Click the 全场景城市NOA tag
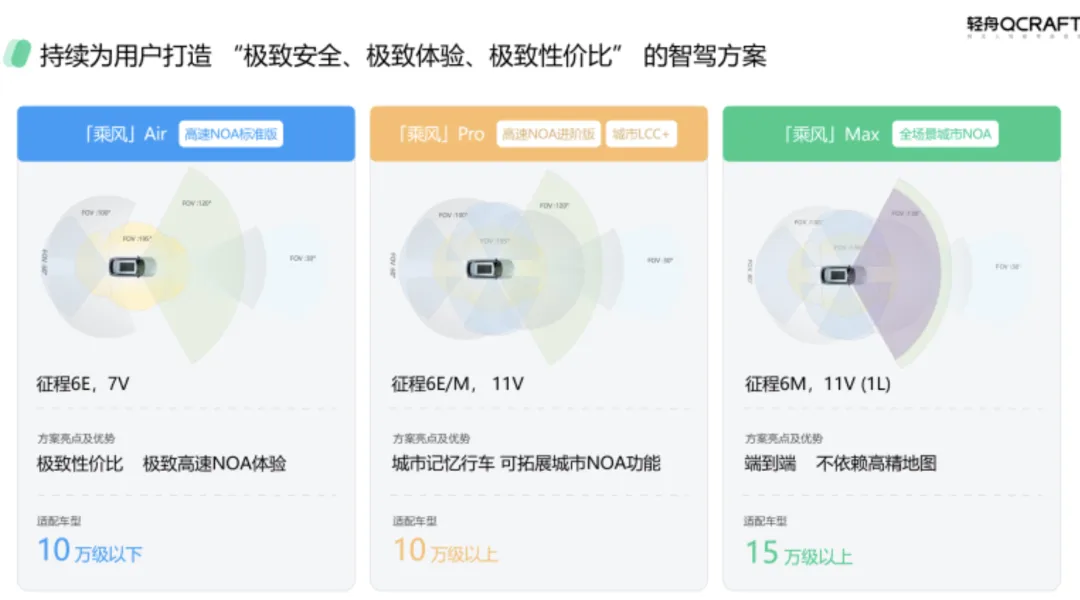Screen dimensions: 1080x600 pyautogui.click(x=945, y=134)
